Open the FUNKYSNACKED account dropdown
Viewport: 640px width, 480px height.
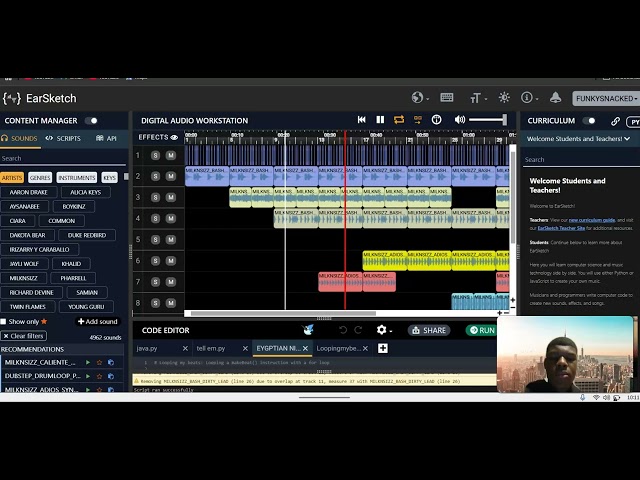coord(605,98)
